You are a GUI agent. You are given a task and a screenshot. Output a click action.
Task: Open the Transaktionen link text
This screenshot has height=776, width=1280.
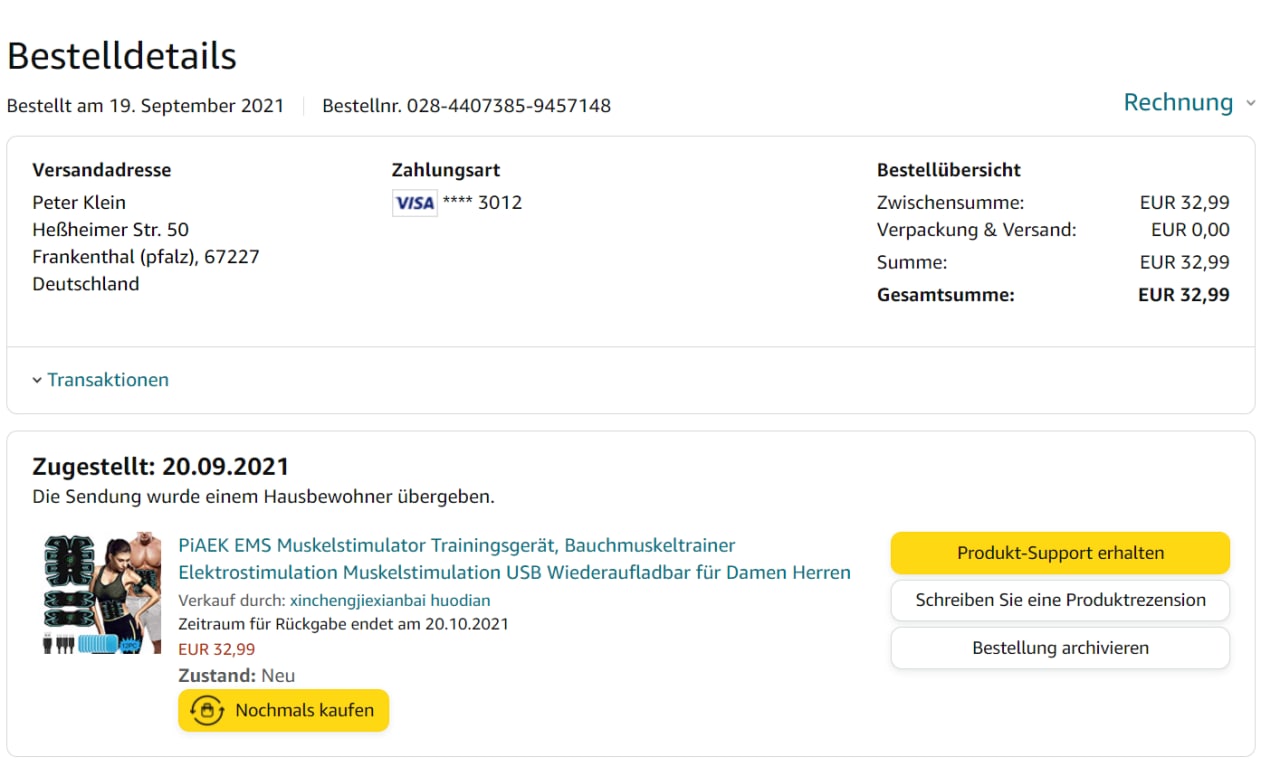[108, 380]
